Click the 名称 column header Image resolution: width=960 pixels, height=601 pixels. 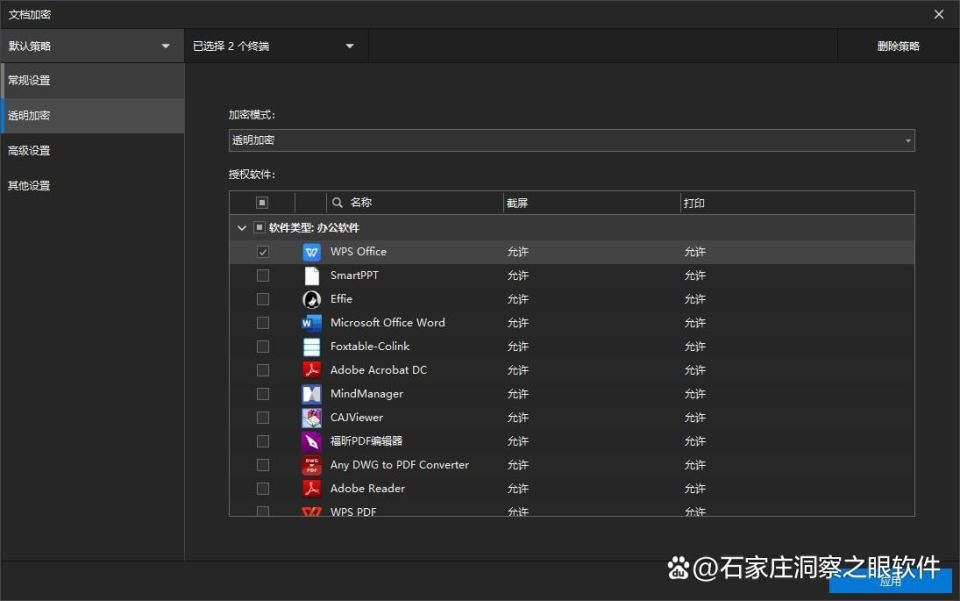pos(414,203)
